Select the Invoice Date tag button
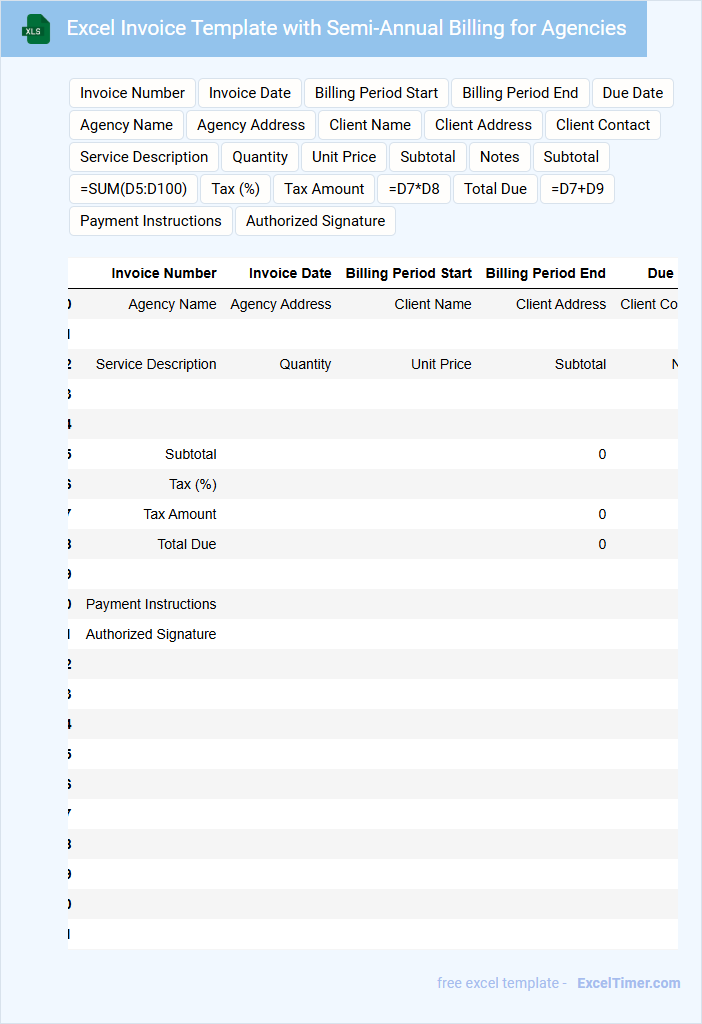This screenshot has width=702, height=1024. 249,93
